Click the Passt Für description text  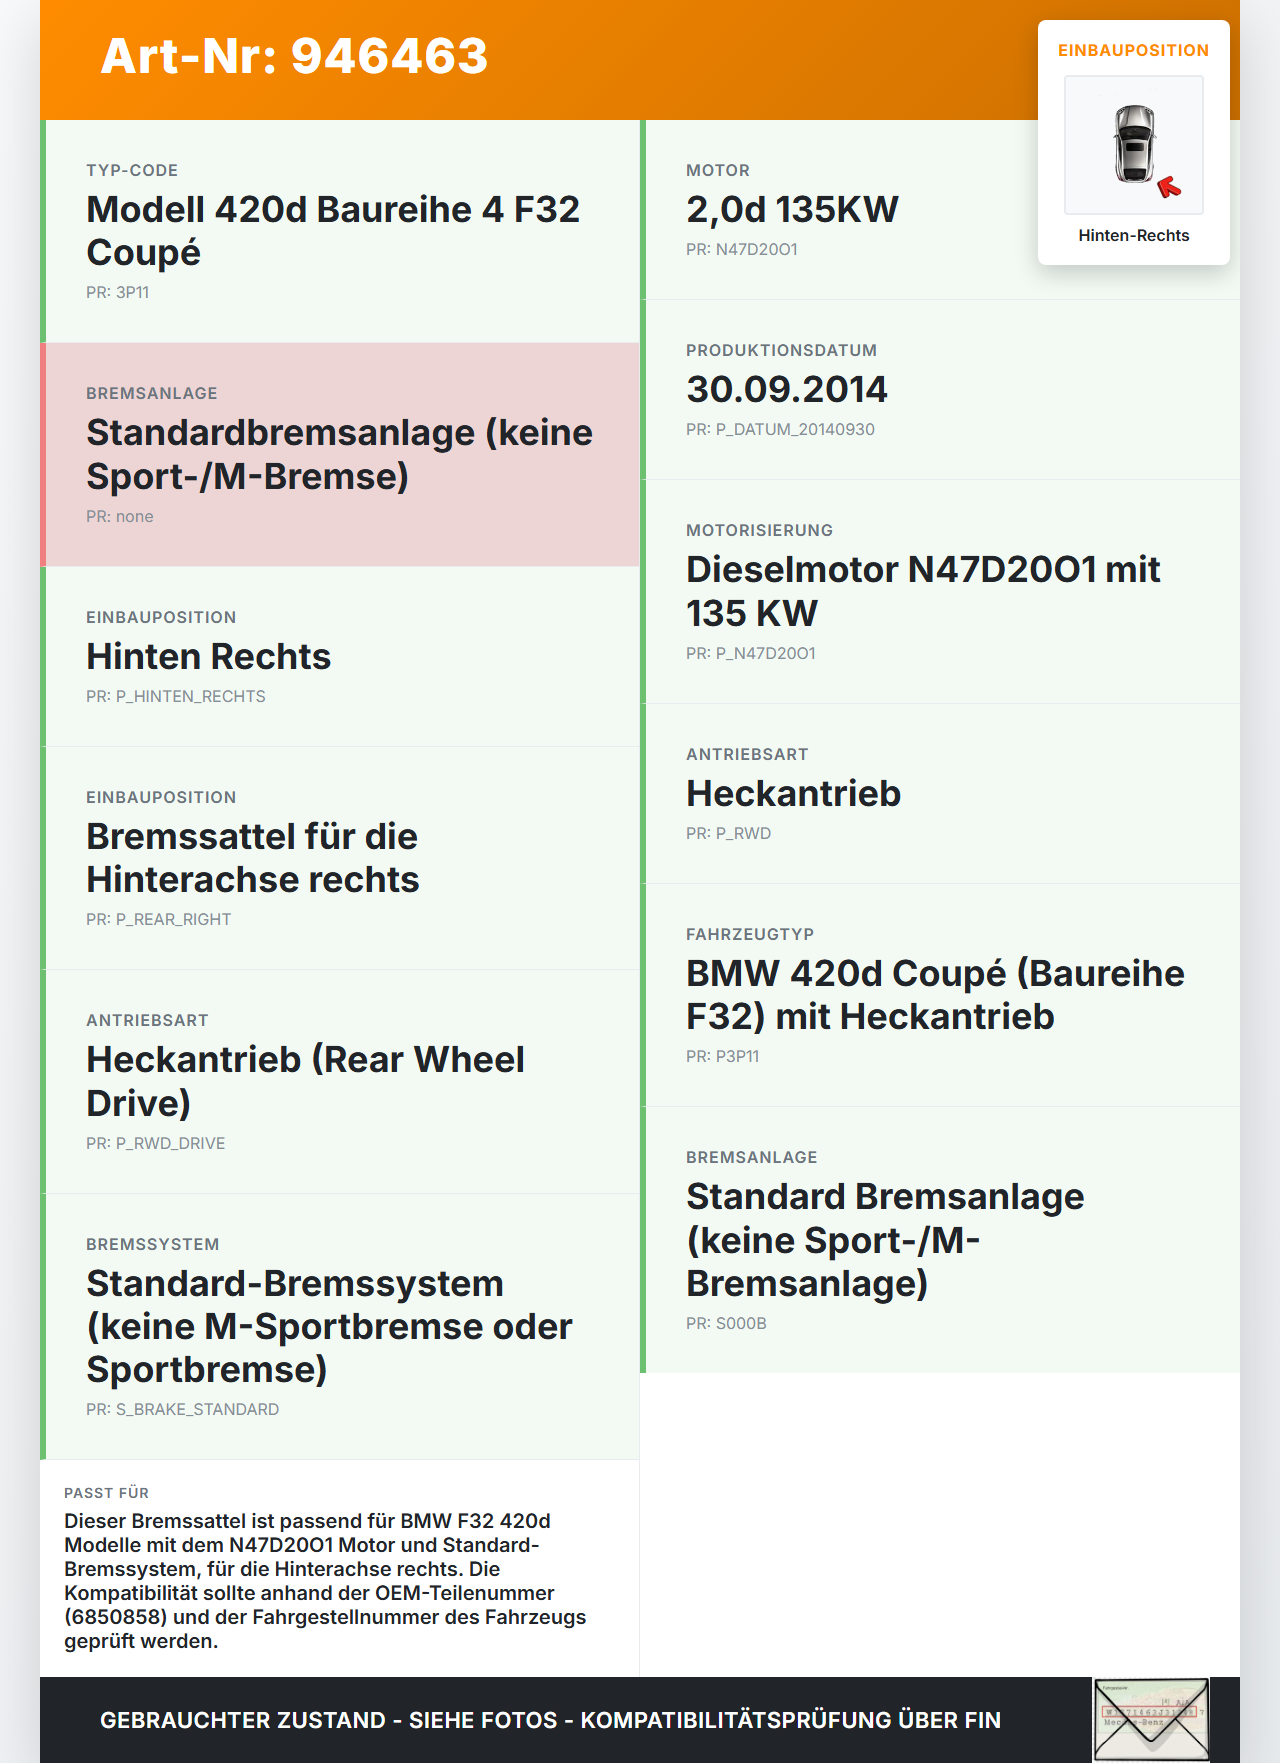[326, 1581]
